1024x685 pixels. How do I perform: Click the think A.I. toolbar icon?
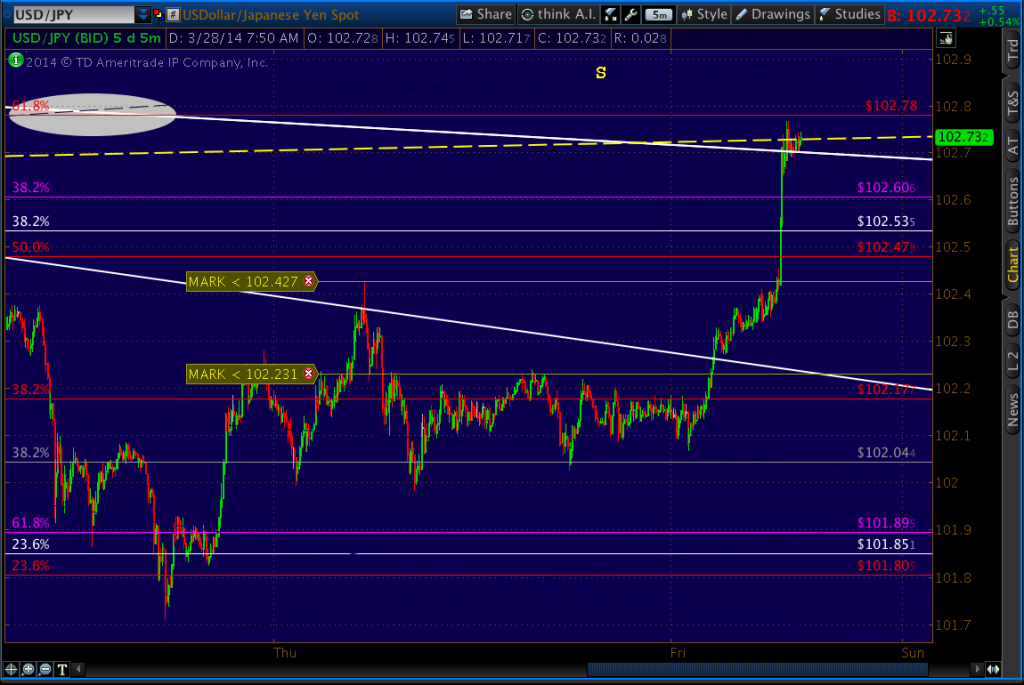(558, 14)
